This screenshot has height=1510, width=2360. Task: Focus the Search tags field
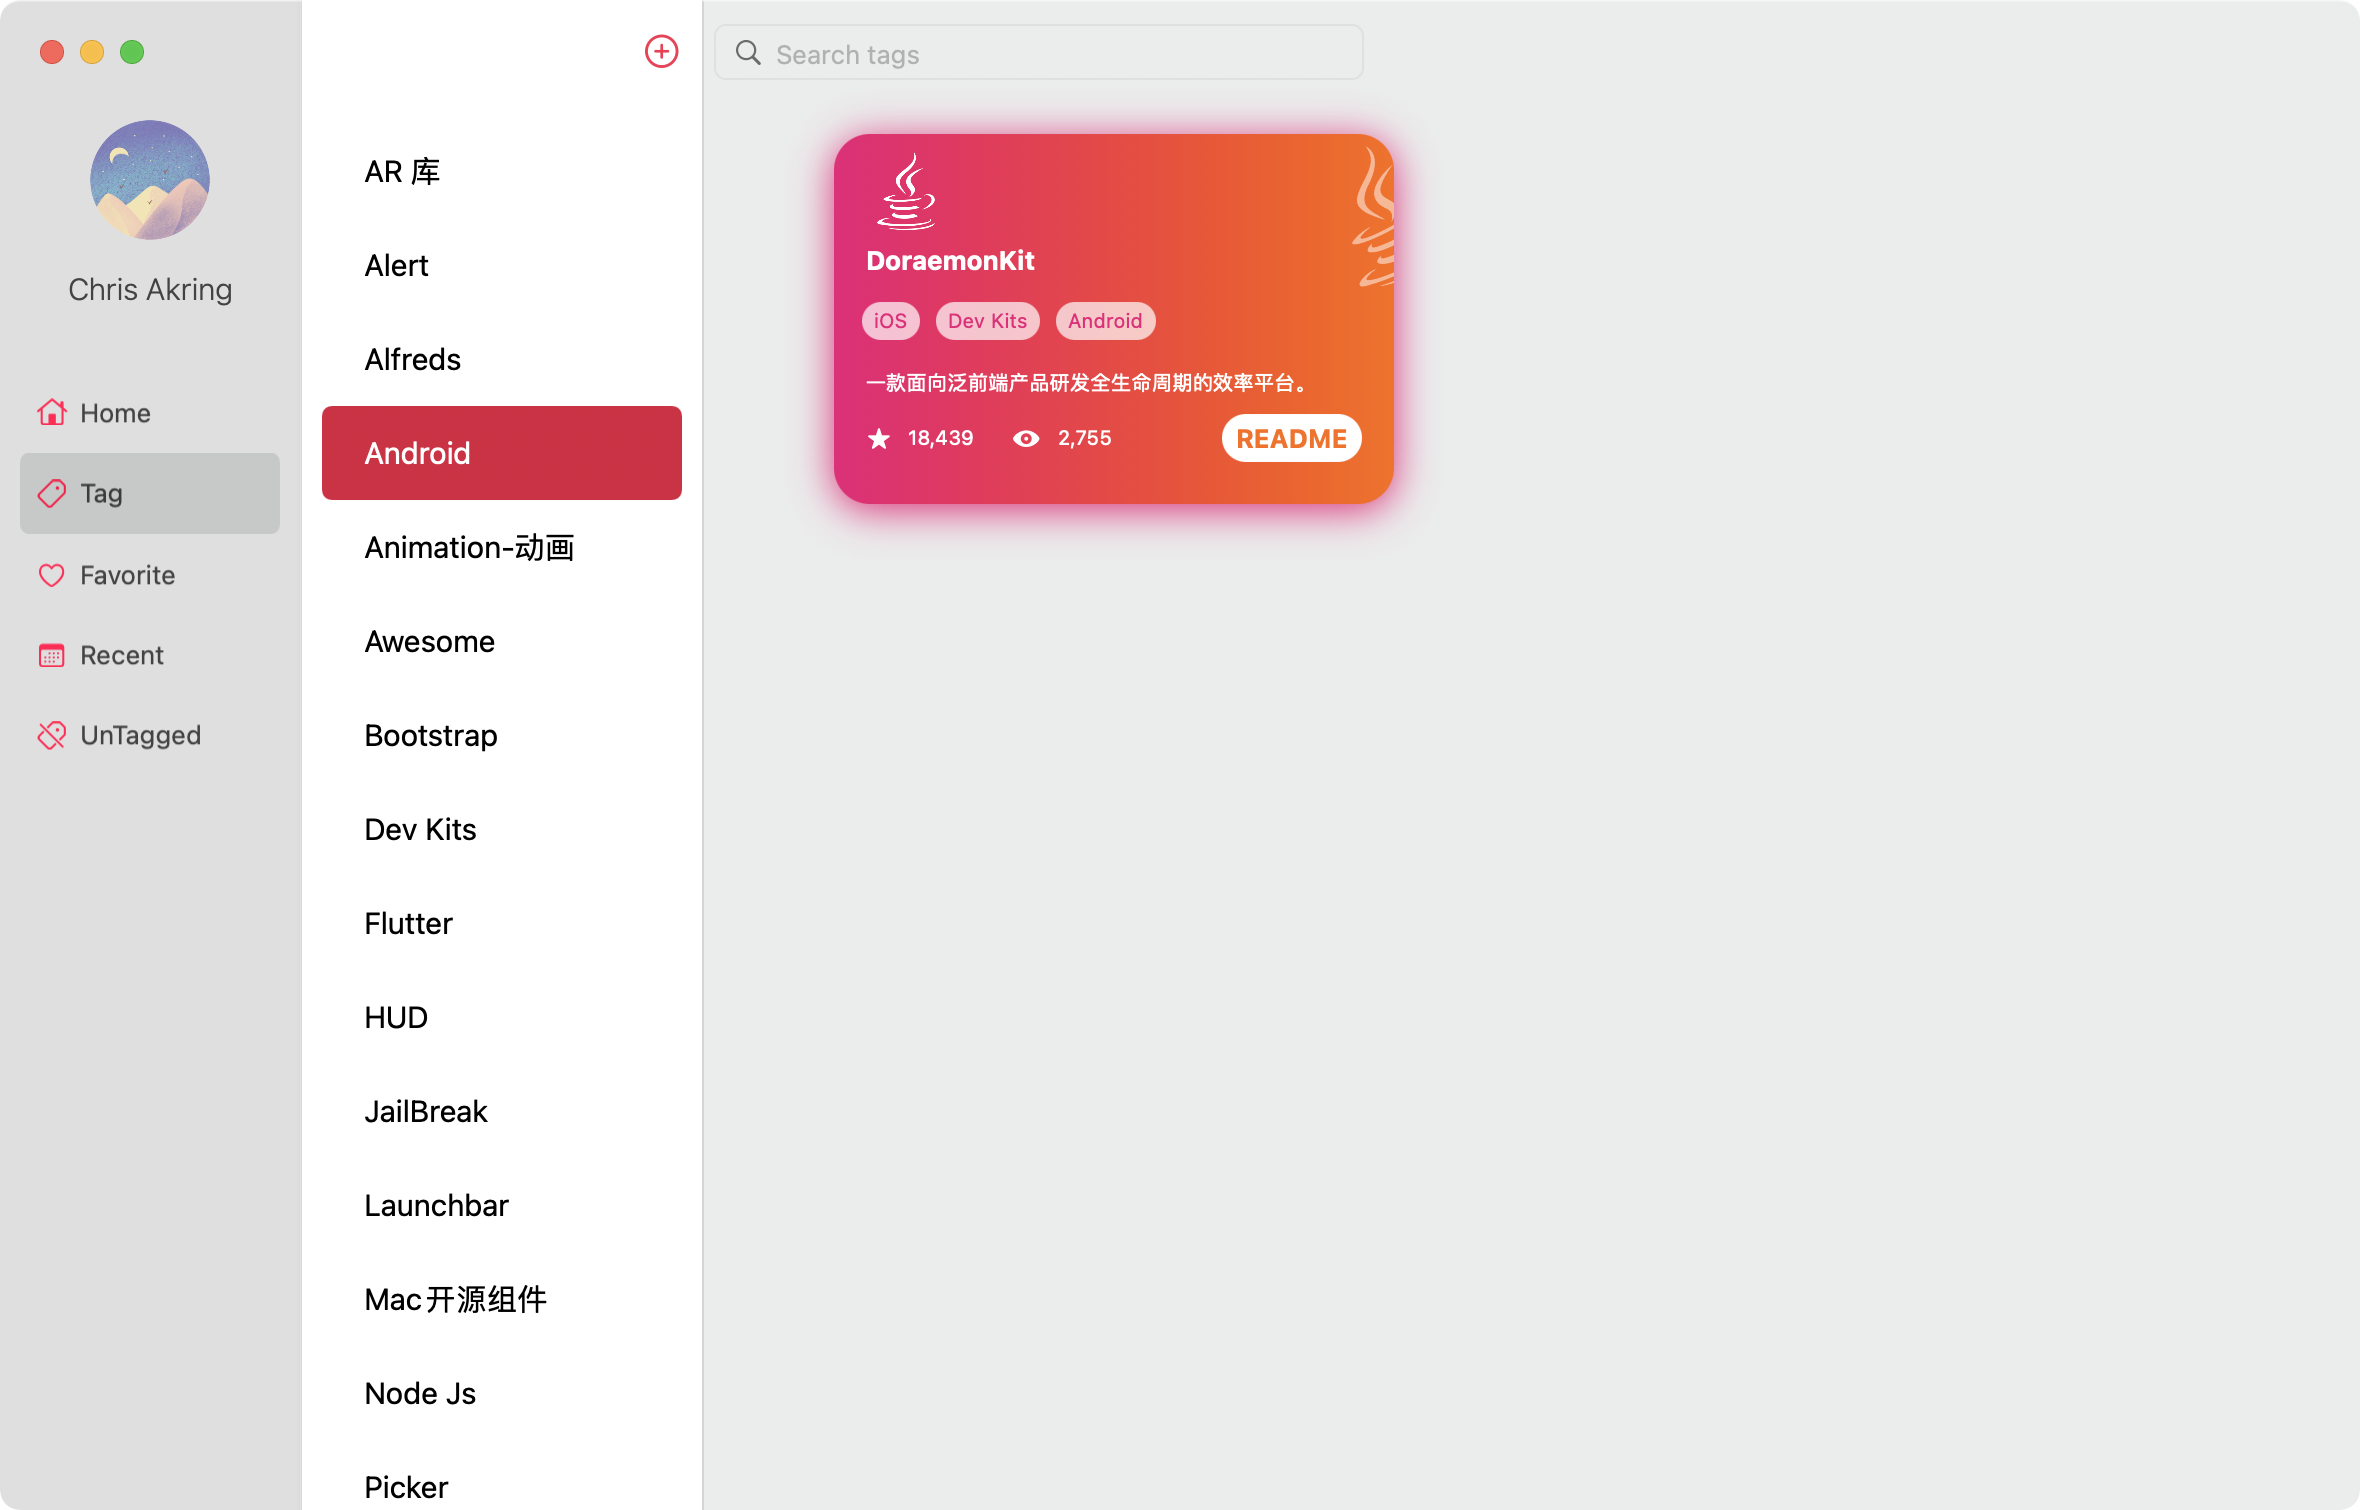[1039, 53]
